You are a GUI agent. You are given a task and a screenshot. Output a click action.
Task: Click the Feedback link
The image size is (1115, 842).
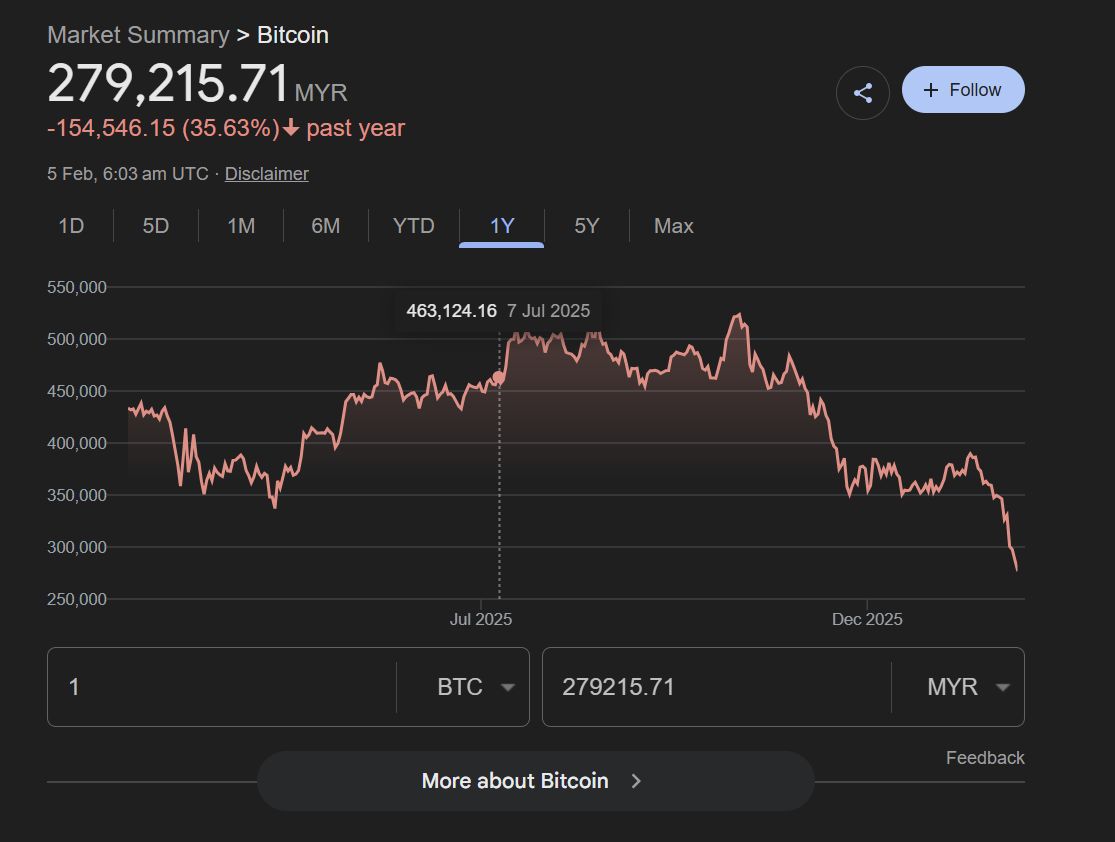pyautogui.click(x=985, y=758)
